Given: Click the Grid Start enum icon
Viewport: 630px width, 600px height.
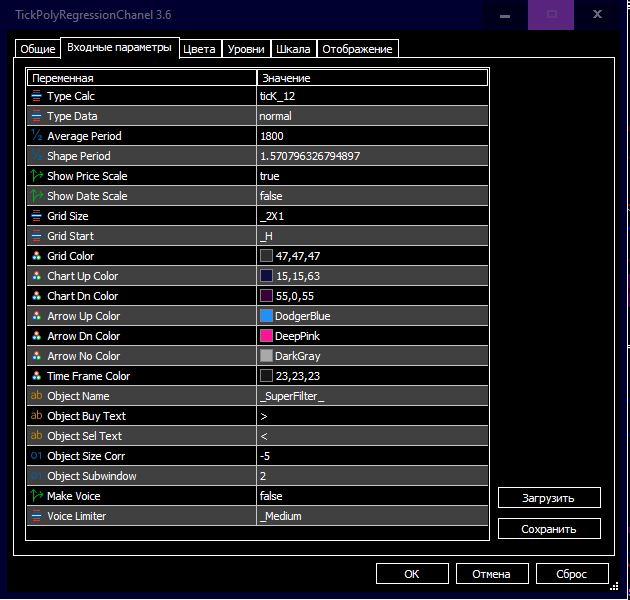Looking at the screenshot, I should [37, 236].
